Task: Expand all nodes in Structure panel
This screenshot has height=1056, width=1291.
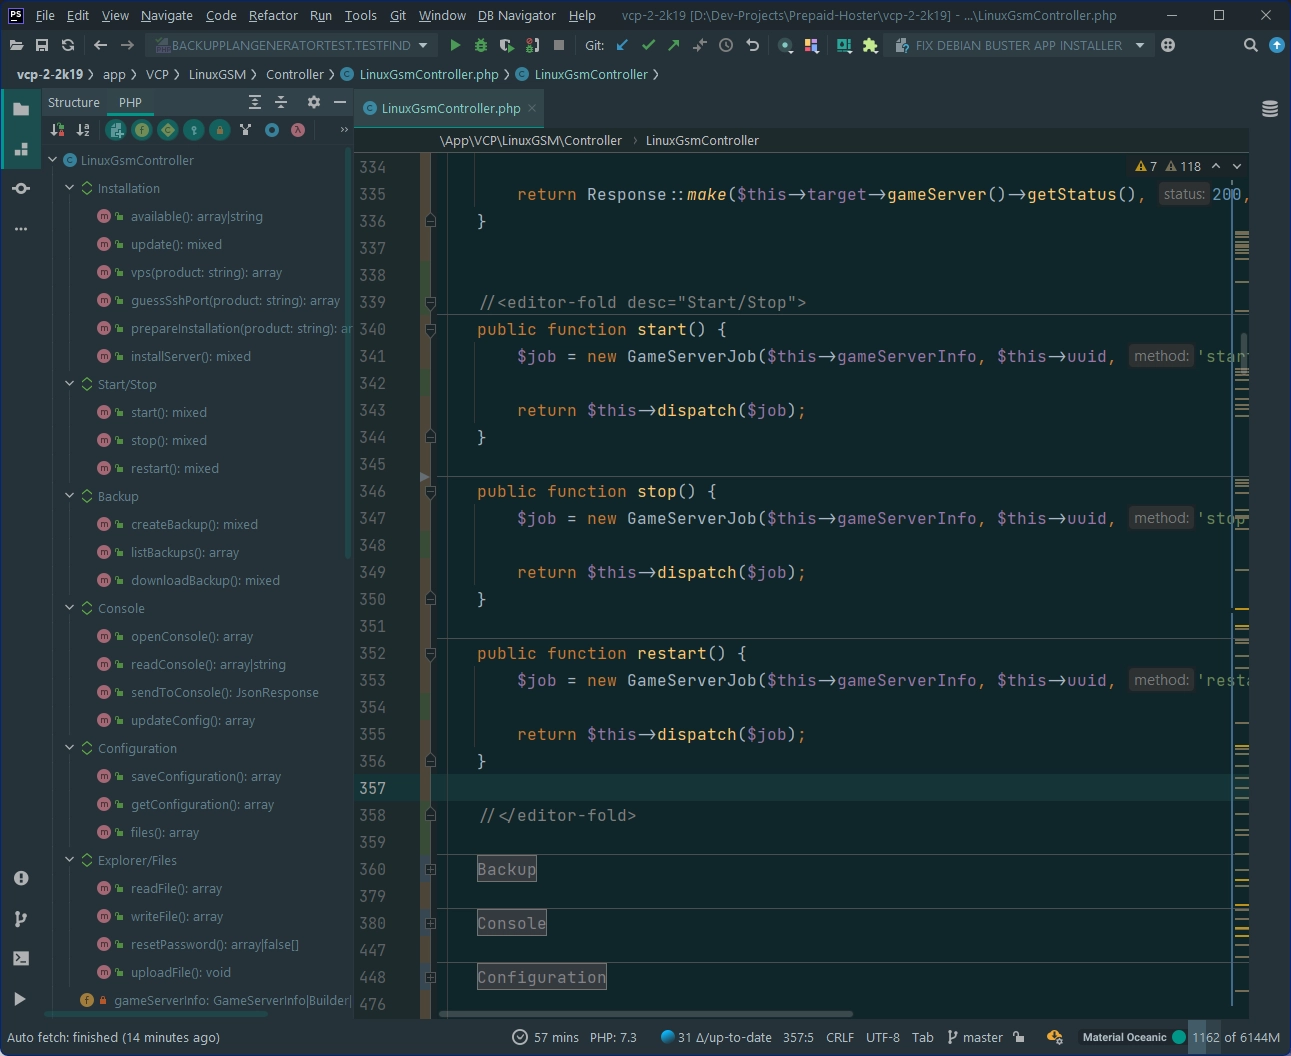Action: (x=255, y=102)
